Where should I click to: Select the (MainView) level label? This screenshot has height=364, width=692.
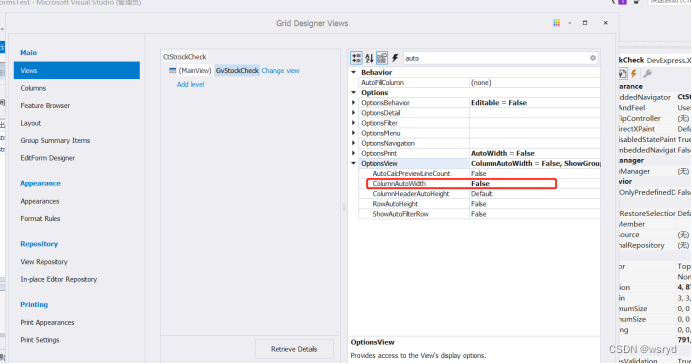click(x=195, y=71)
